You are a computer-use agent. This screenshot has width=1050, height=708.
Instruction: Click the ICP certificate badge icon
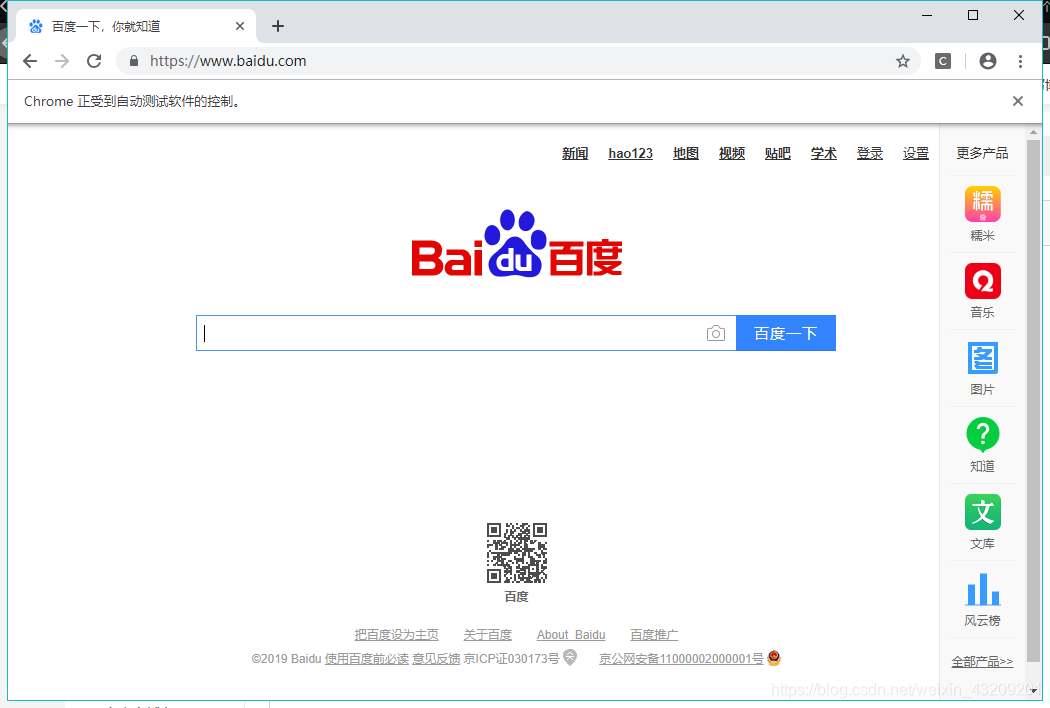(x=570, y=657)
